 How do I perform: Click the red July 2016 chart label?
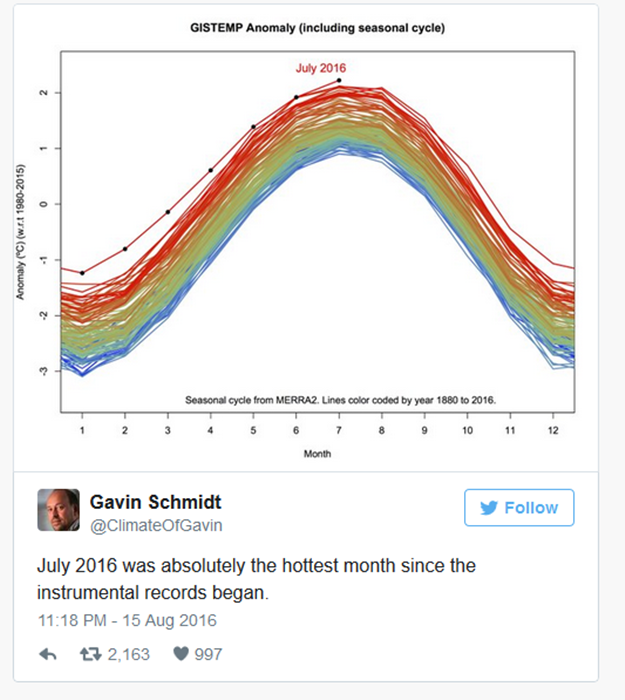(x=320, y=68)
